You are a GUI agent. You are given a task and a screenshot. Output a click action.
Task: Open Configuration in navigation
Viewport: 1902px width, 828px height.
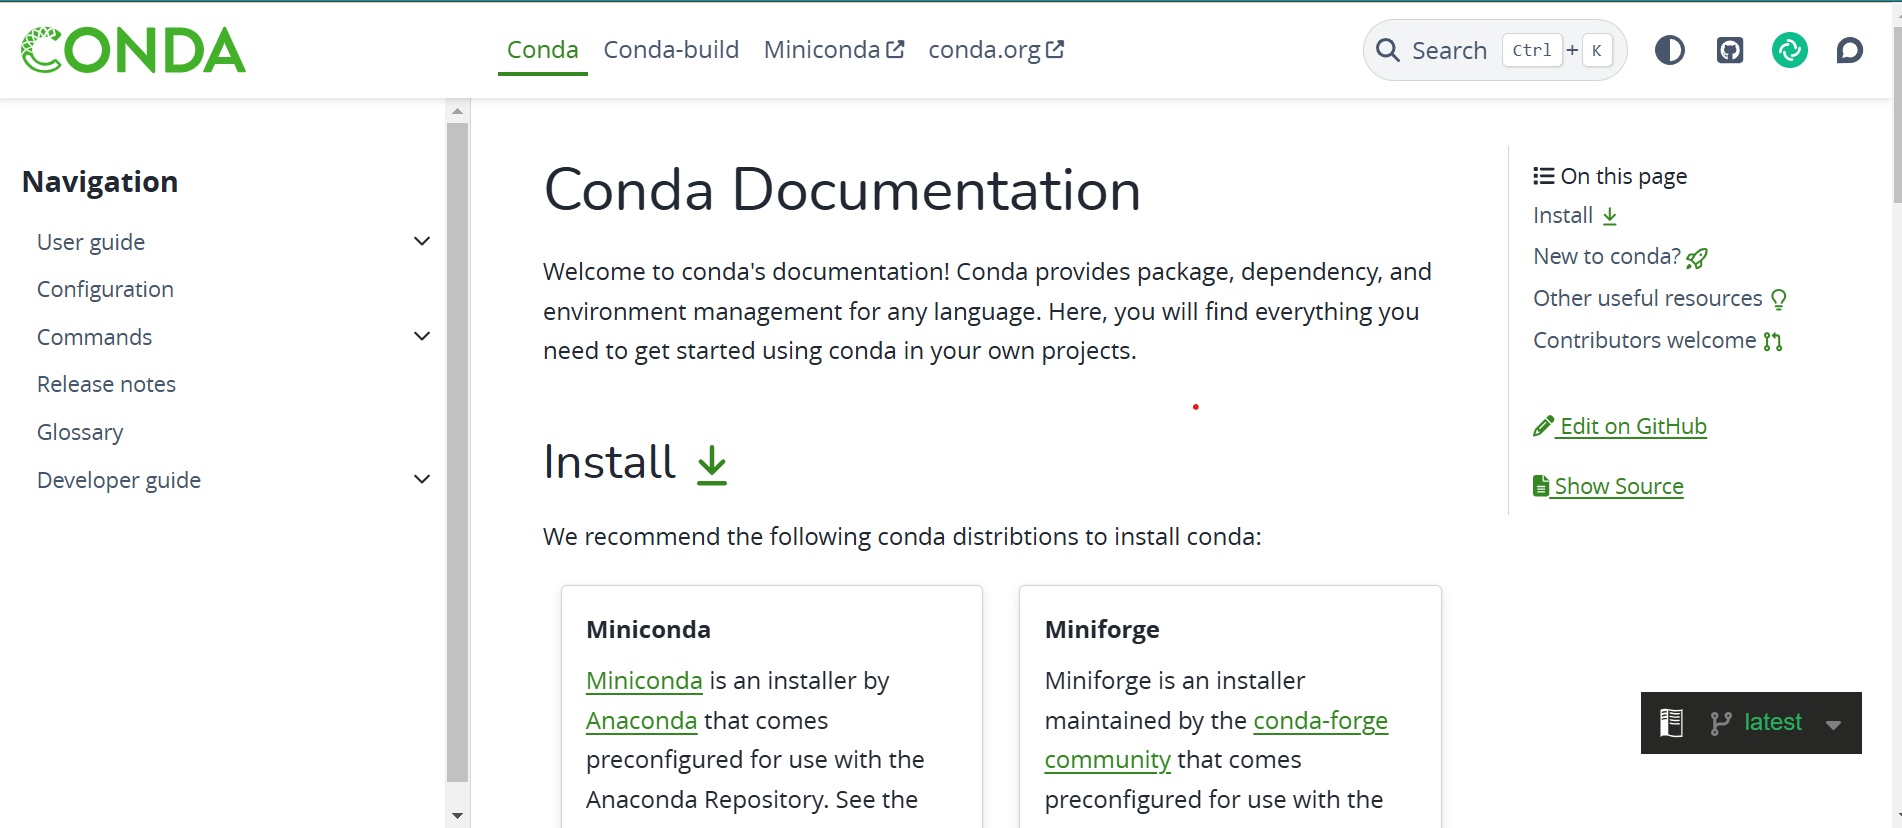click(105, 289)
